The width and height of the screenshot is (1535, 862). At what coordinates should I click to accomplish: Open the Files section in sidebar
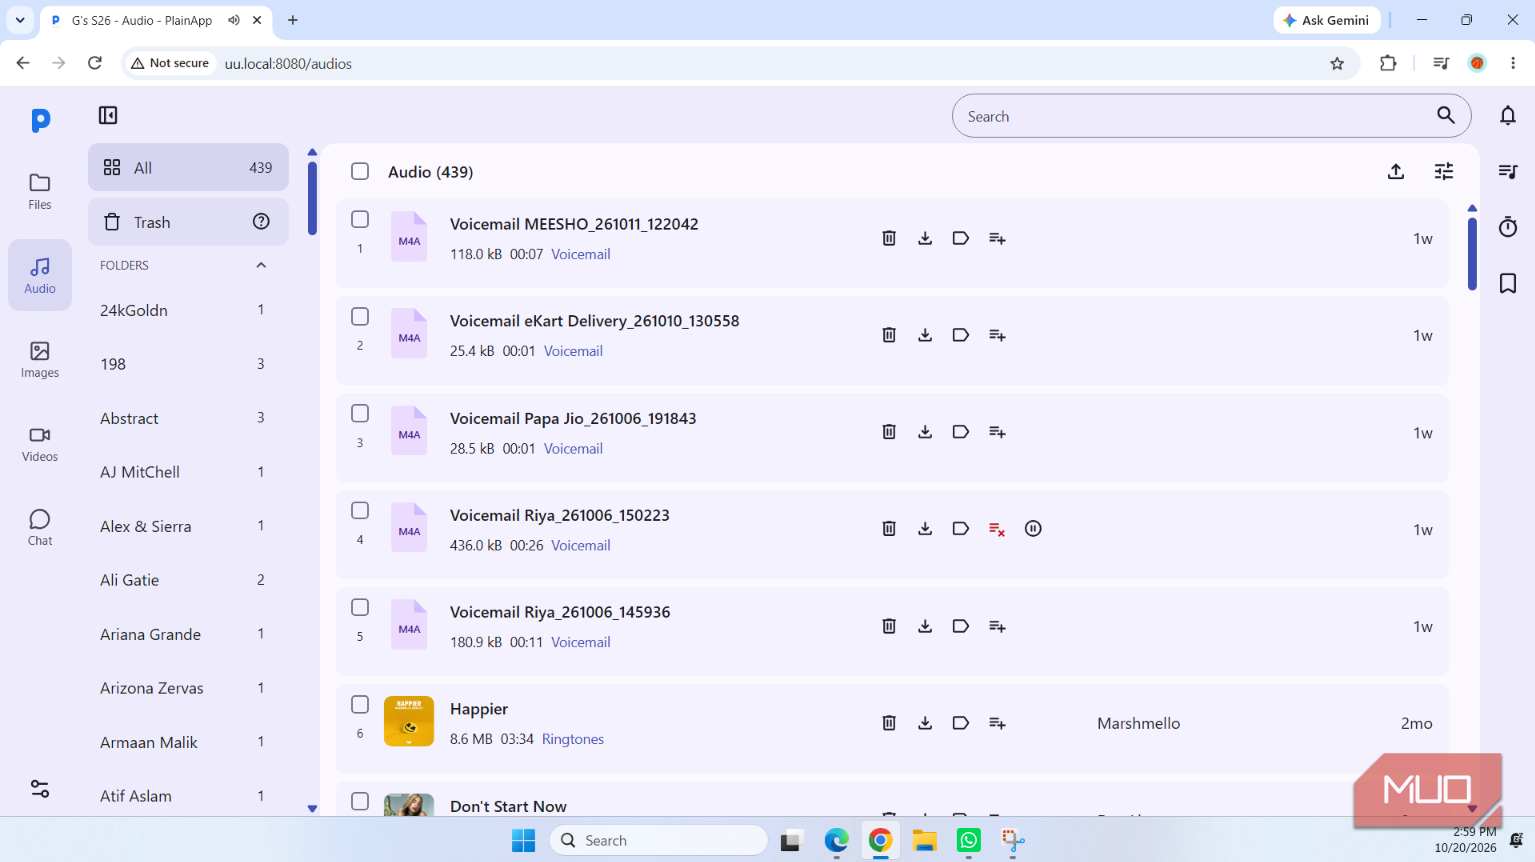(x=40, y=191)
